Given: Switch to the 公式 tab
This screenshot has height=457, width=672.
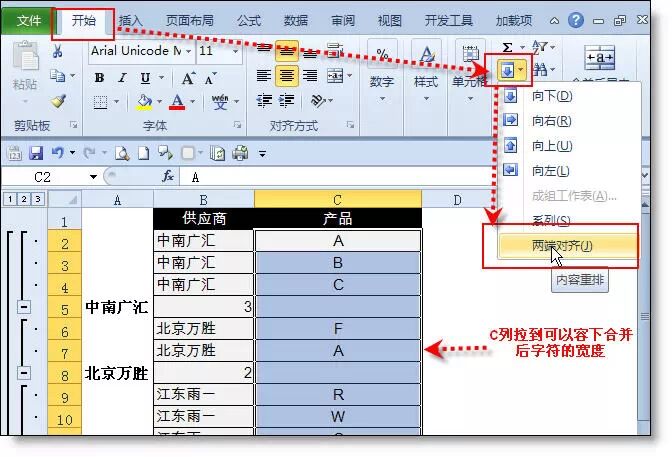Looking at the screenshot, I should click(x=249, y=20).
